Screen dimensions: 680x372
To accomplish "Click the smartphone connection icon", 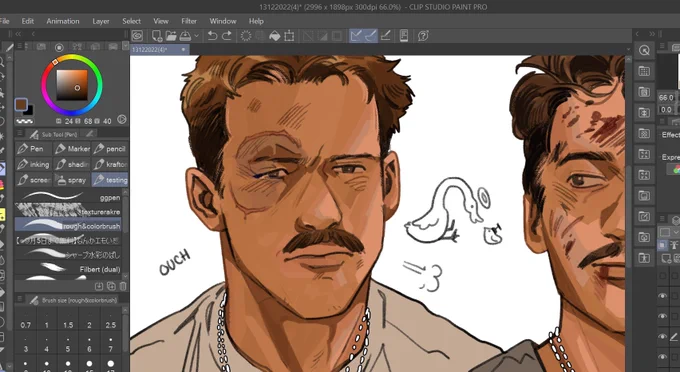I will point(404,36).
